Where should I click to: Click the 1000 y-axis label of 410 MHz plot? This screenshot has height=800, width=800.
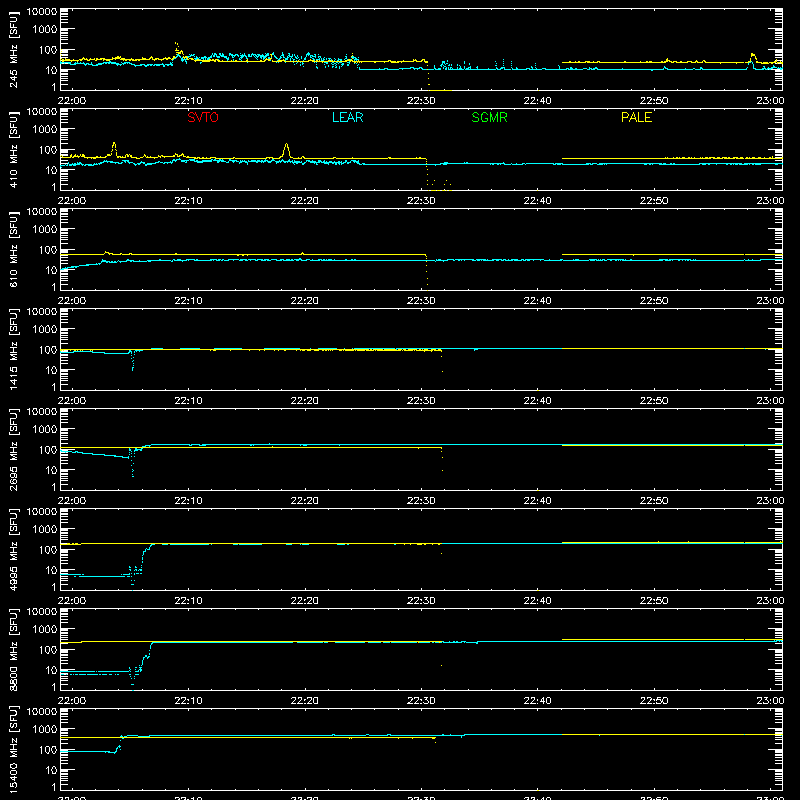(45, 130)
